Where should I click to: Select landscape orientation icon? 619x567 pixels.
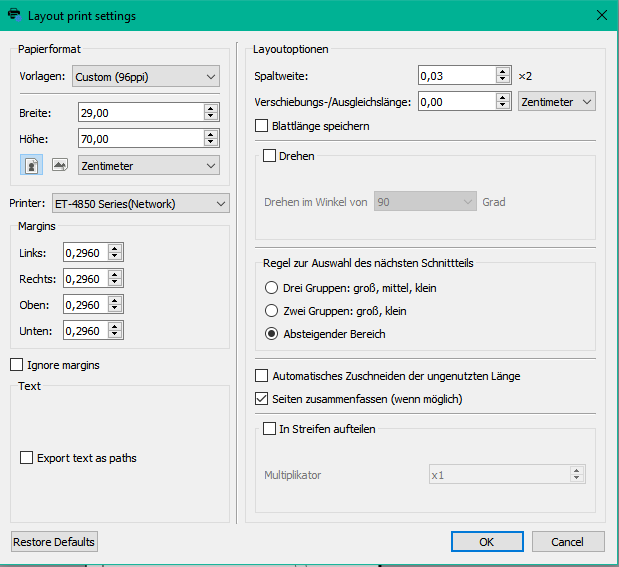[x=59, y=165]
